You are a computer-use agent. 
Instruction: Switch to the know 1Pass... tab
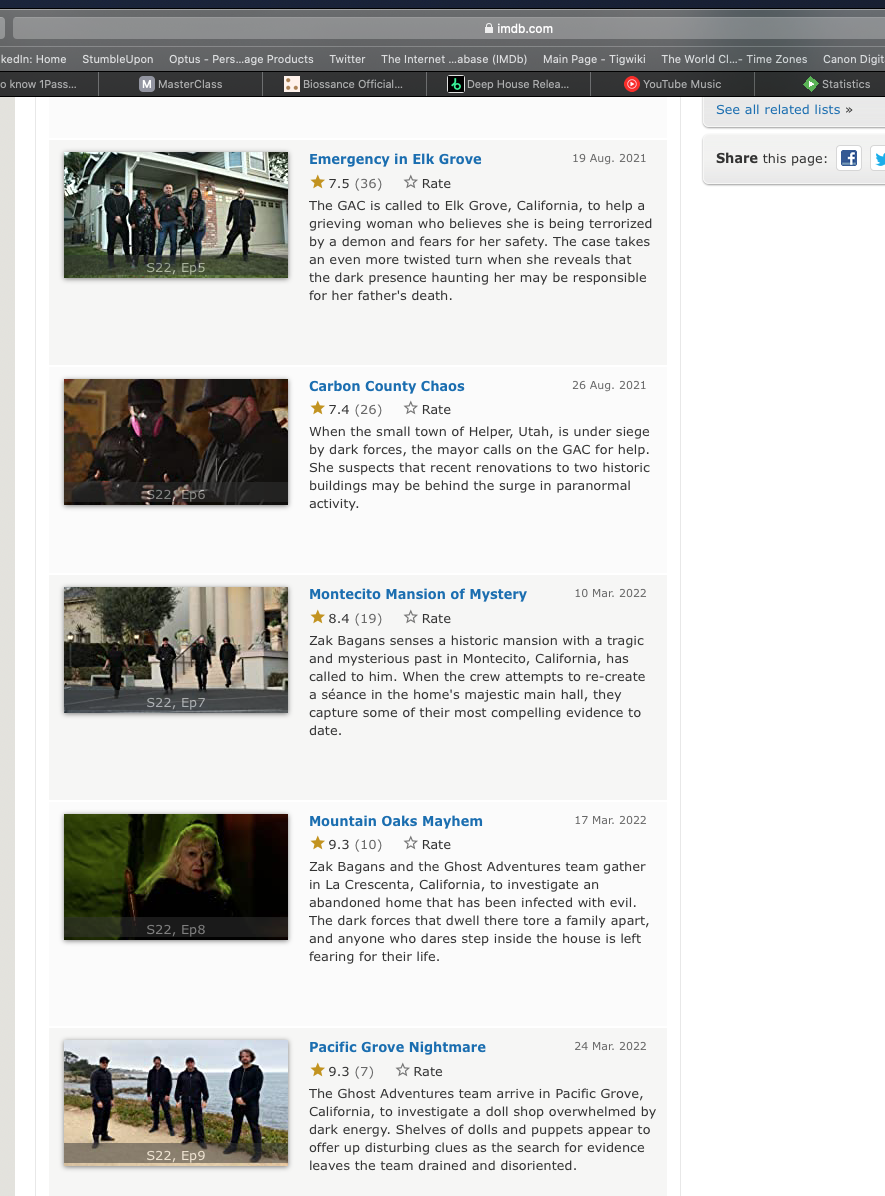49,84
